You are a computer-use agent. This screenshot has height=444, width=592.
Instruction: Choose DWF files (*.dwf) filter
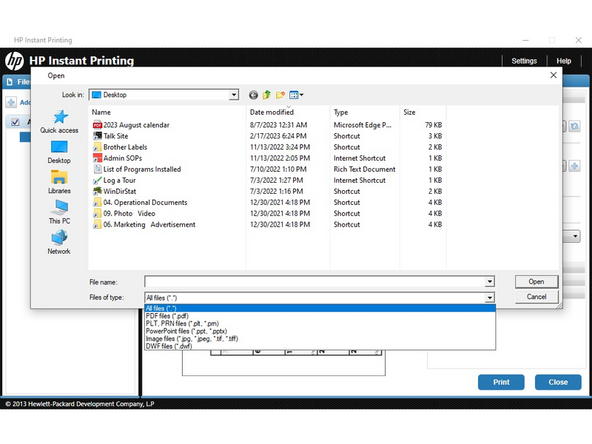(x=320, y=346)
